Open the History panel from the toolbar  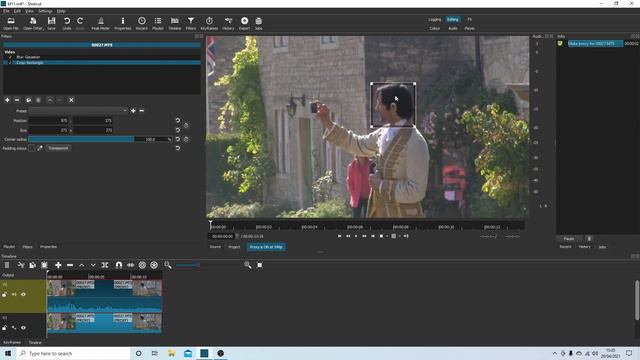(x=228, y=23)
